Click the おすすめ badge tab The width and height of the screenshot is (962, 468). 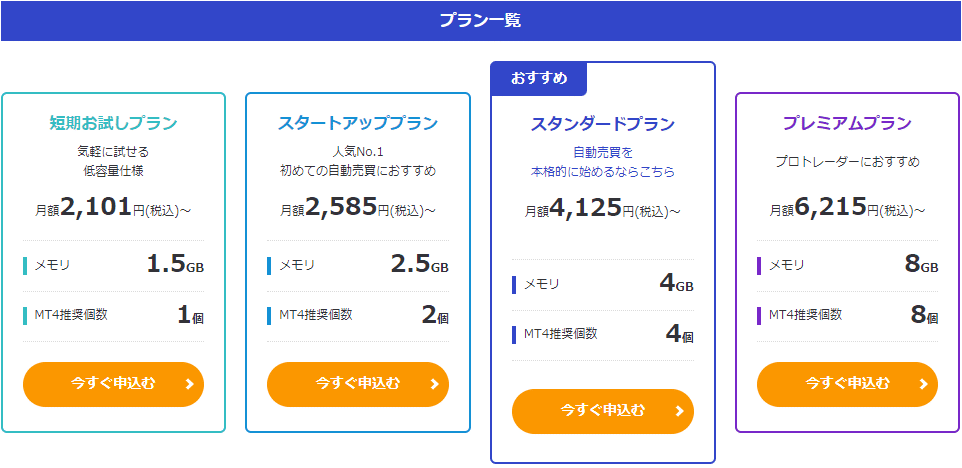point(539,79)
